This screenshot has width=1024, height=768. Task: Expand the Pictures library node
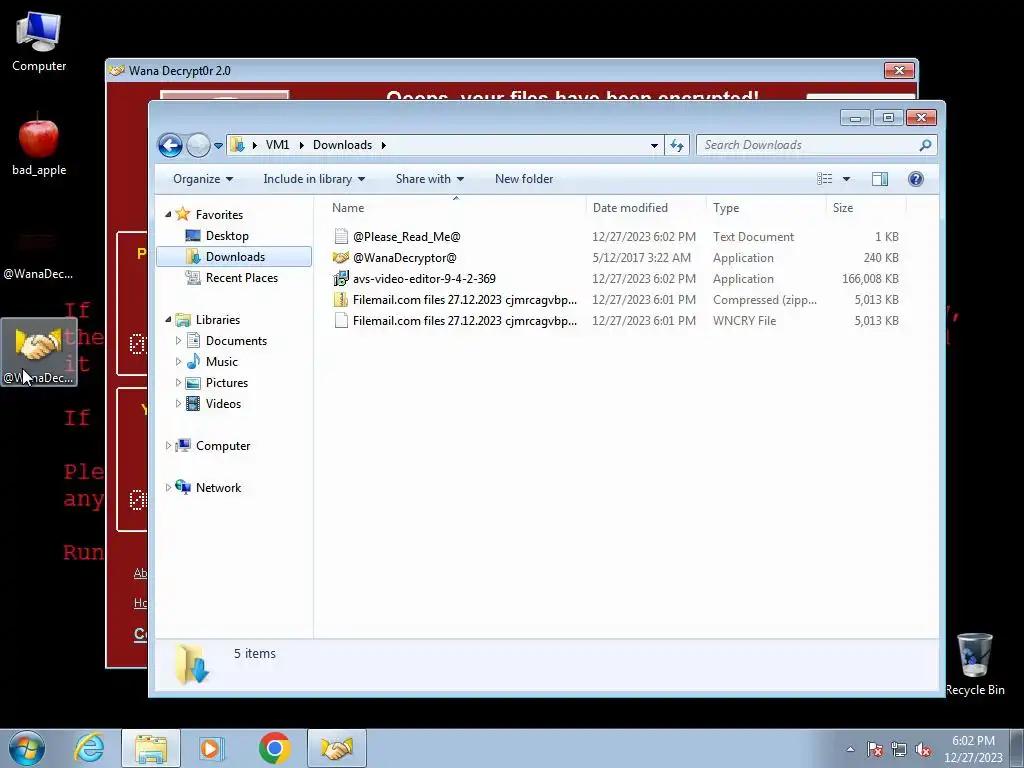178,383
